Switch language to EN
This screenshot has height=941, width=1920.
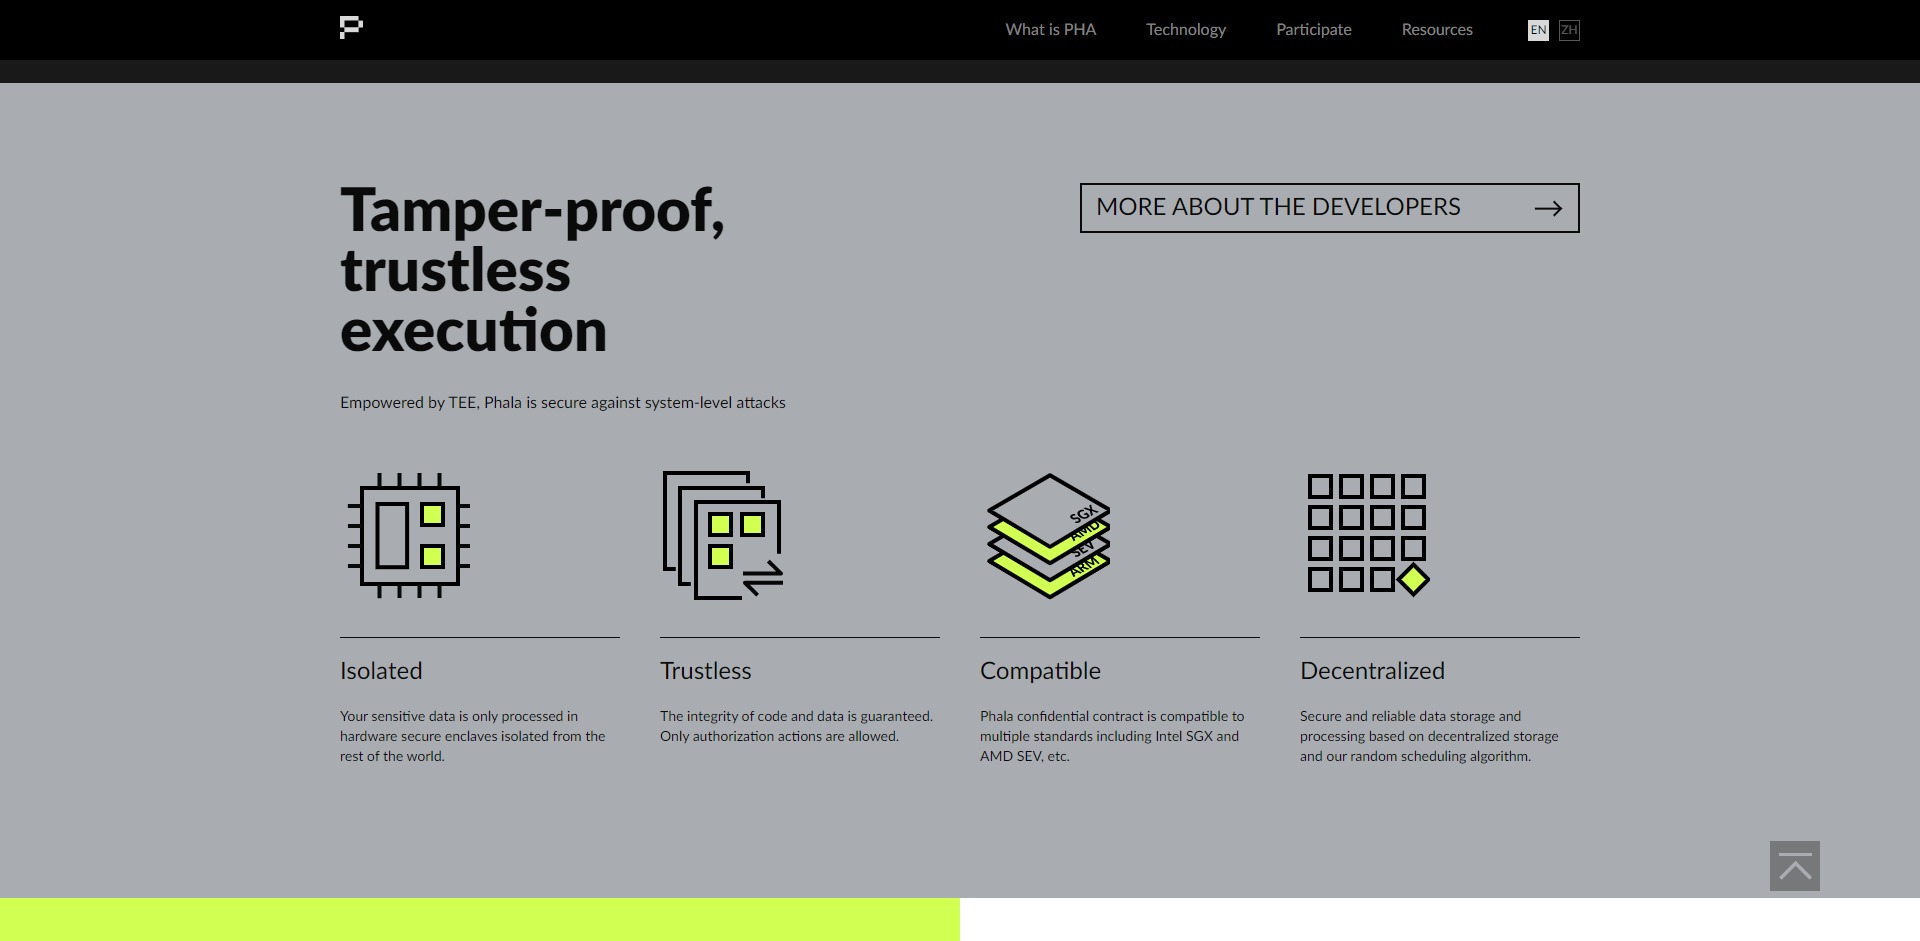[x=1538, y=30]
